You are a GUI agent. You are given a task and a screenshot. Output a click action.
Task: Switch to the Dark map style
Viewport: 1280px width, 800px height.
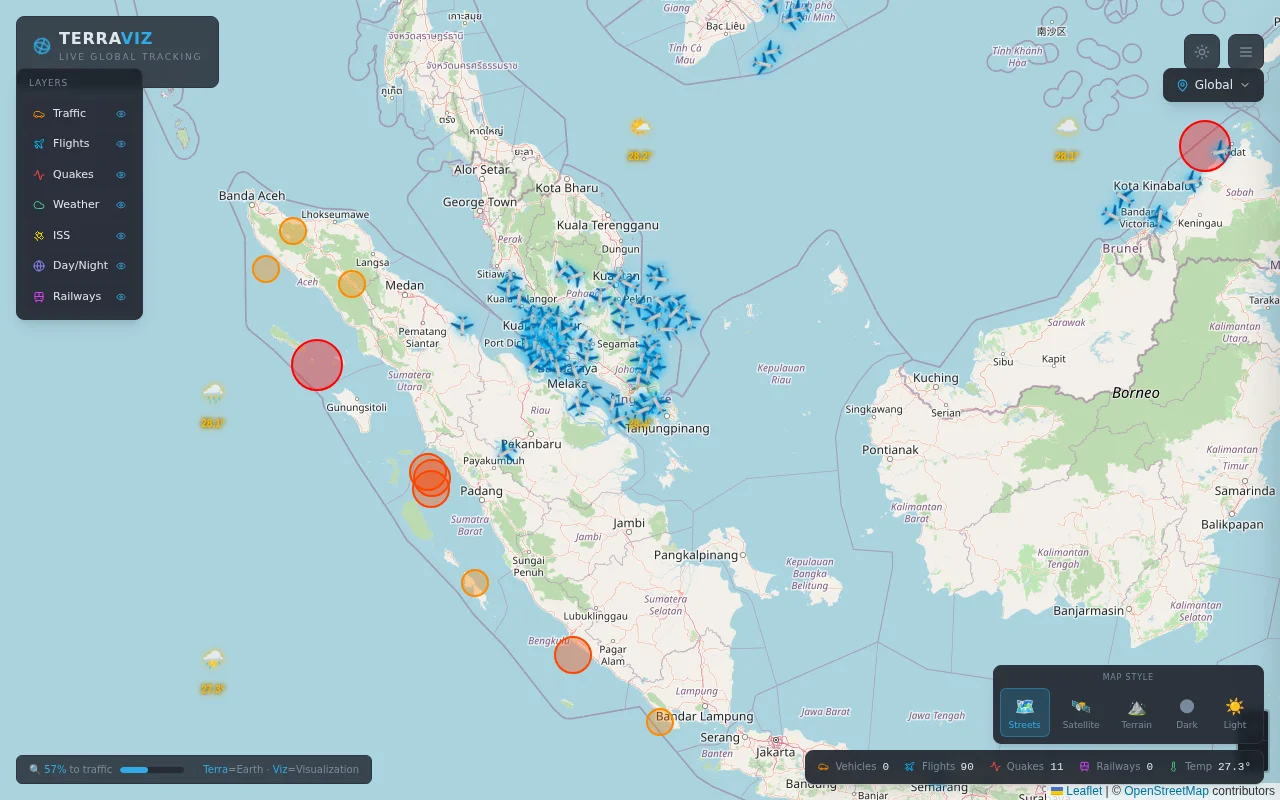click(x=1187, y=712)
